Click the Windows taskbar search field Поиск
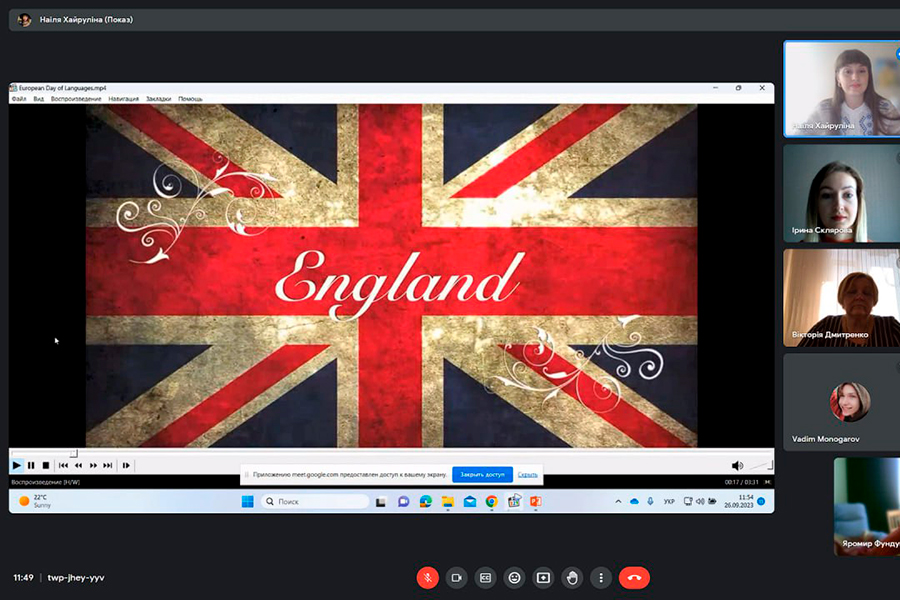This screenshot has width=900, height=600. pos(315,501)
